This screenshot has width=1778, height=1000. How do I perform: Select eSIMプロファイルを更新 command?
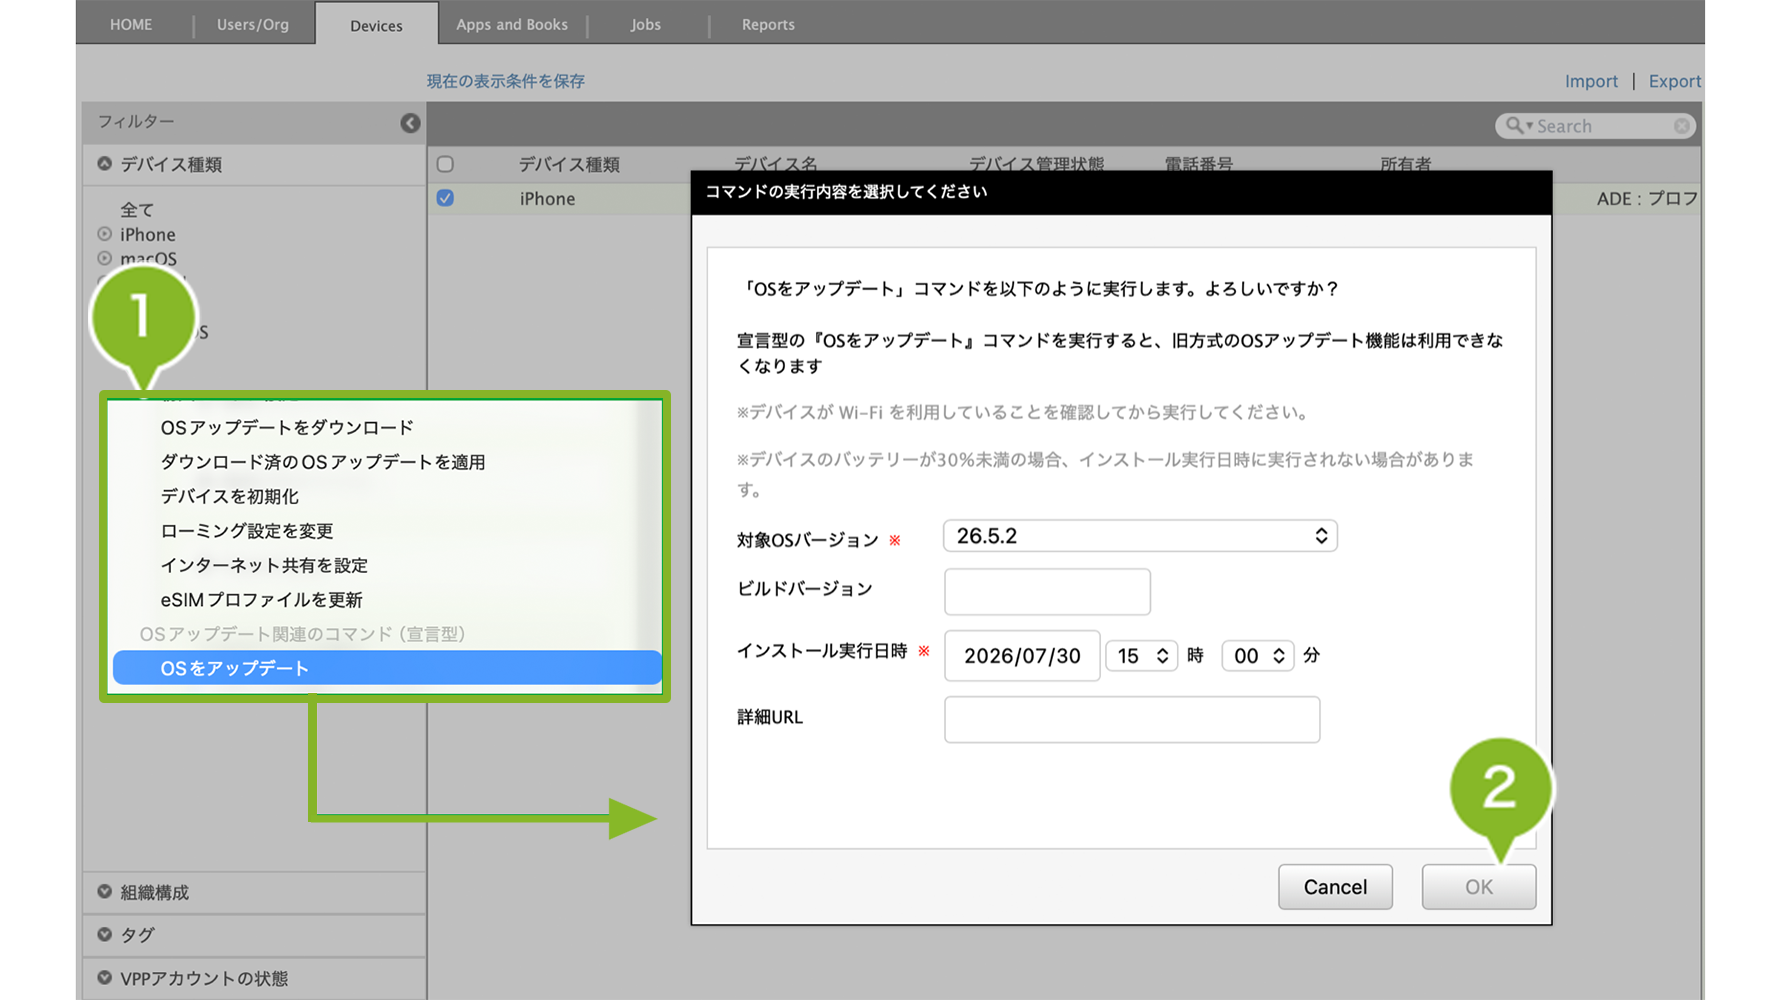point(262,600)
